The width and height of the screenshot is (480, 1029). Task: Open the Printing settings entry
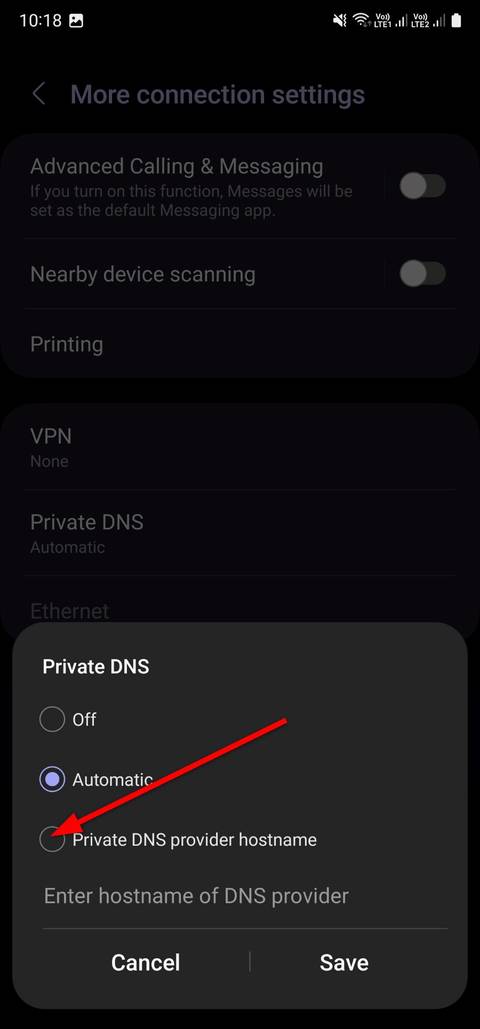(x=240, y=344)
